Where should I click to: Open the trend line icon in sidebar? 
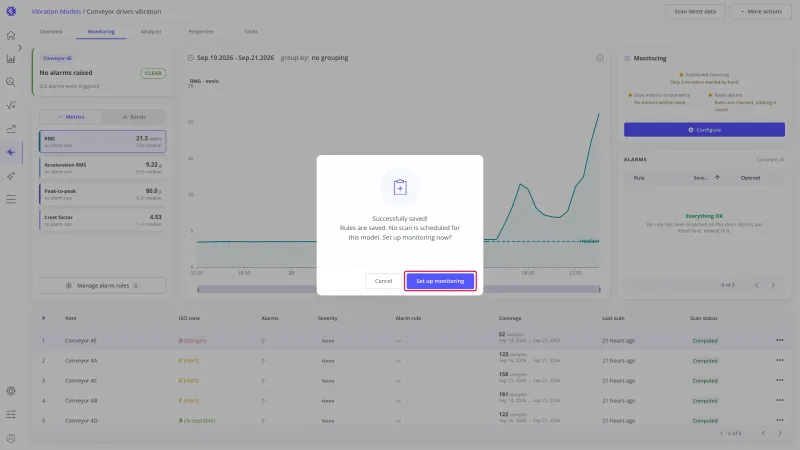tap(11, 129)
